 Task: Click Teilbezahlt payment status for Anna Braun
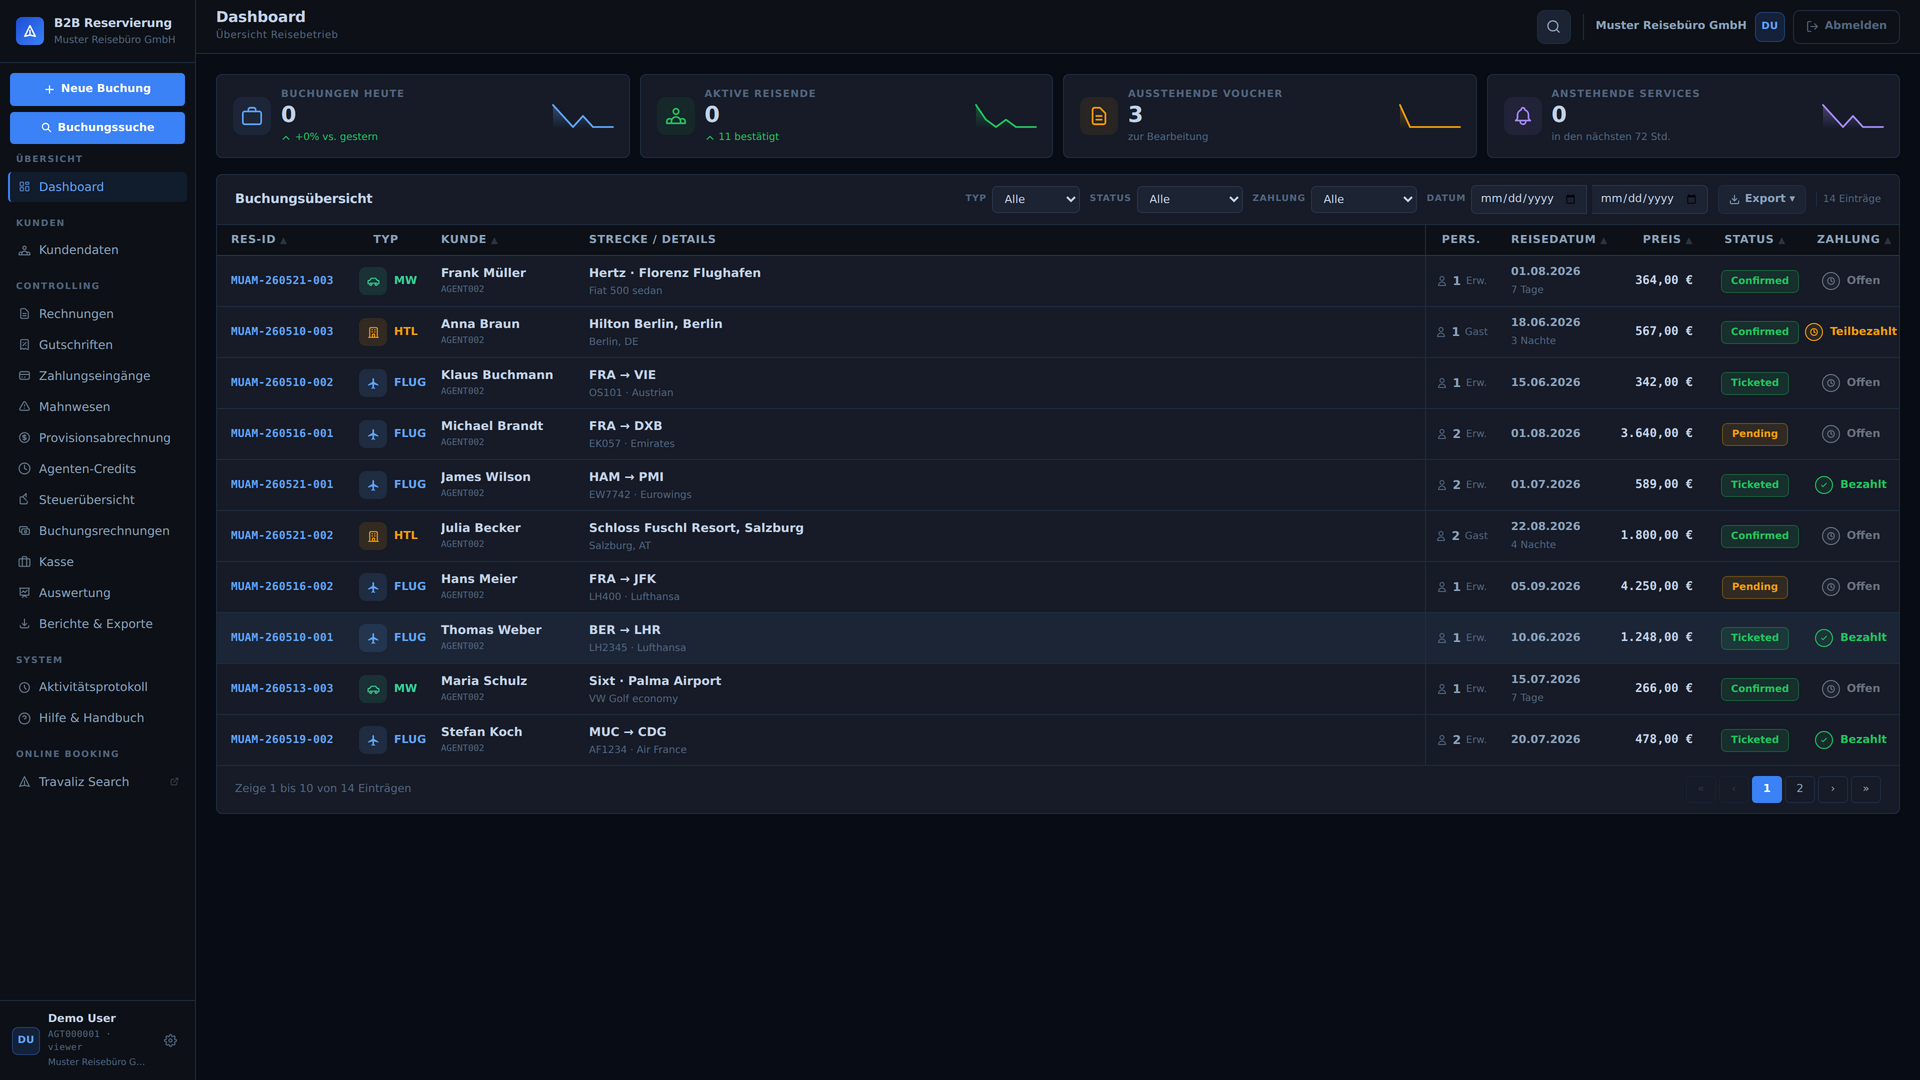(x=1851, y=332)
